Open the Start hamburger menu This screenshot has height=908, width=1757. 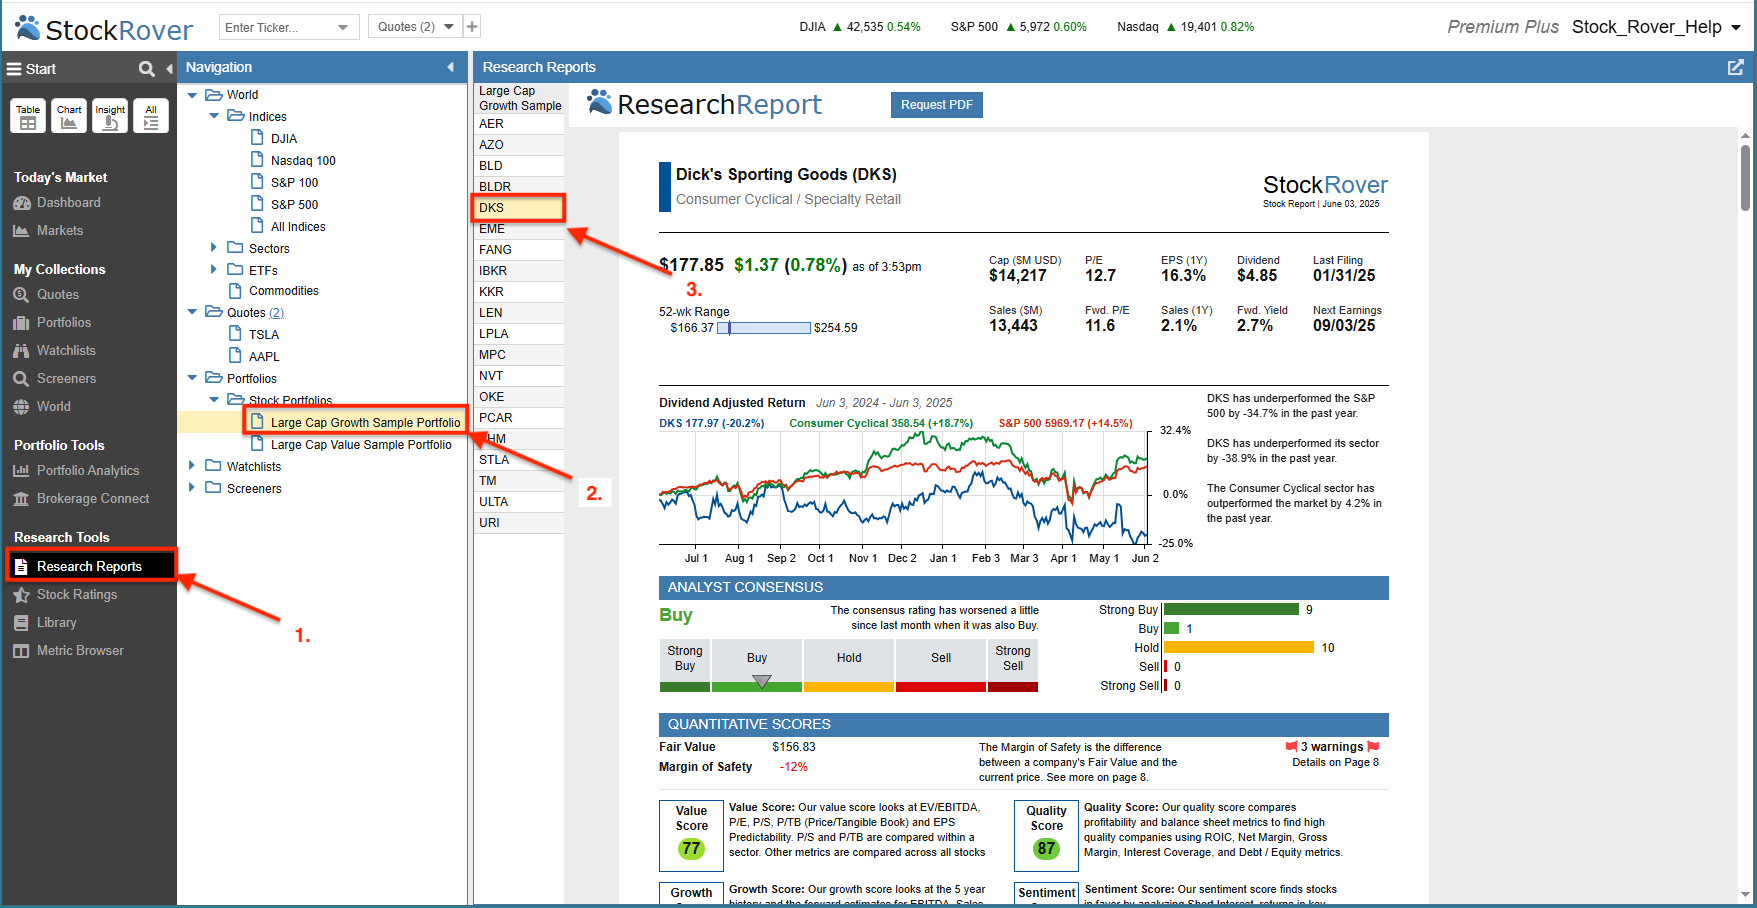(x=14, y=69)
